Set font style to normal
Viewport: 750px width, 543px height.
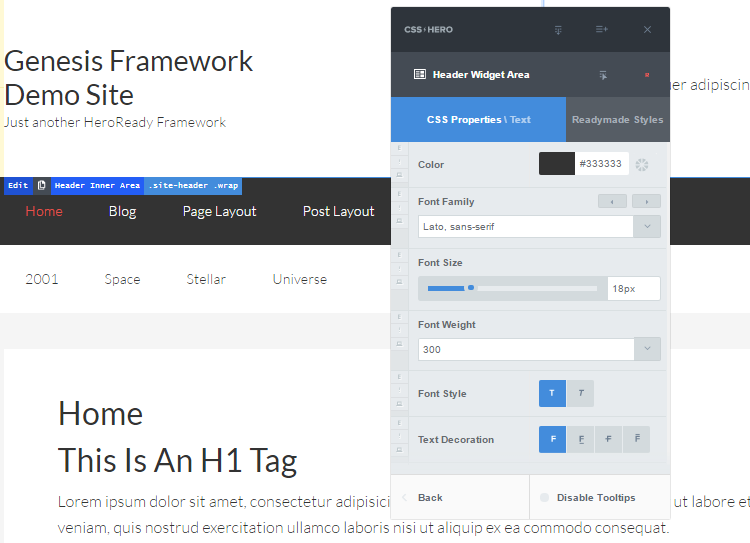coord(552,394)
